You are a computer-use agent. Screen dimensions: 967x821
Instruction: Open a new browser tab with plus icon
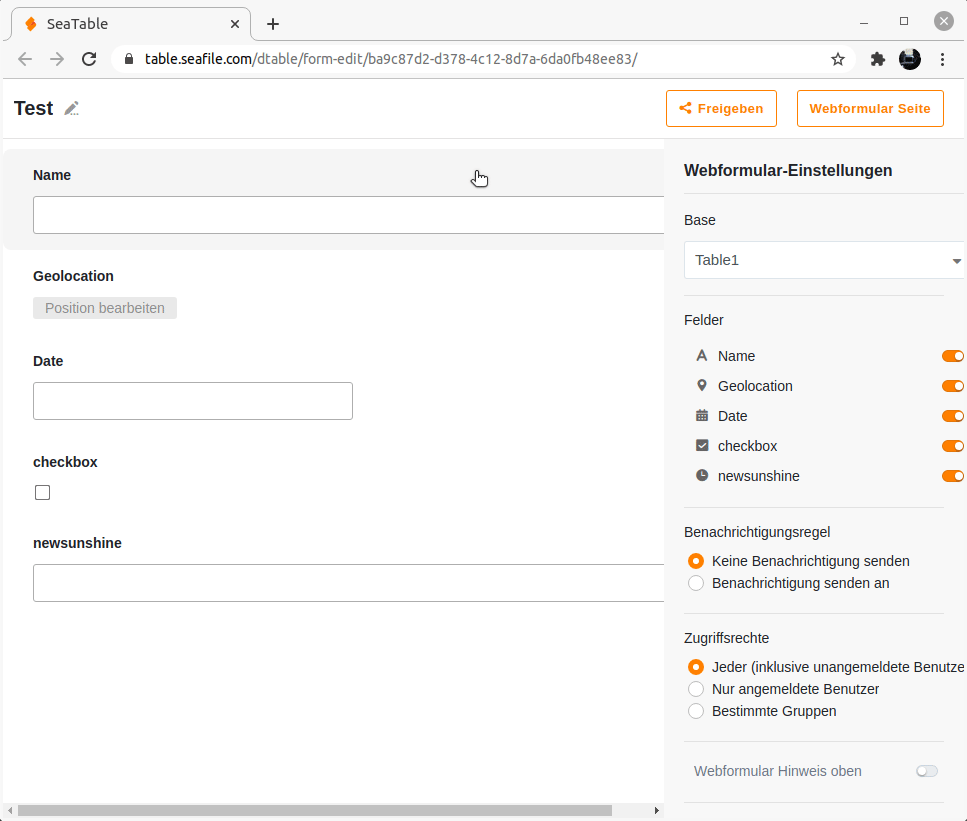(x=273, y=24)
